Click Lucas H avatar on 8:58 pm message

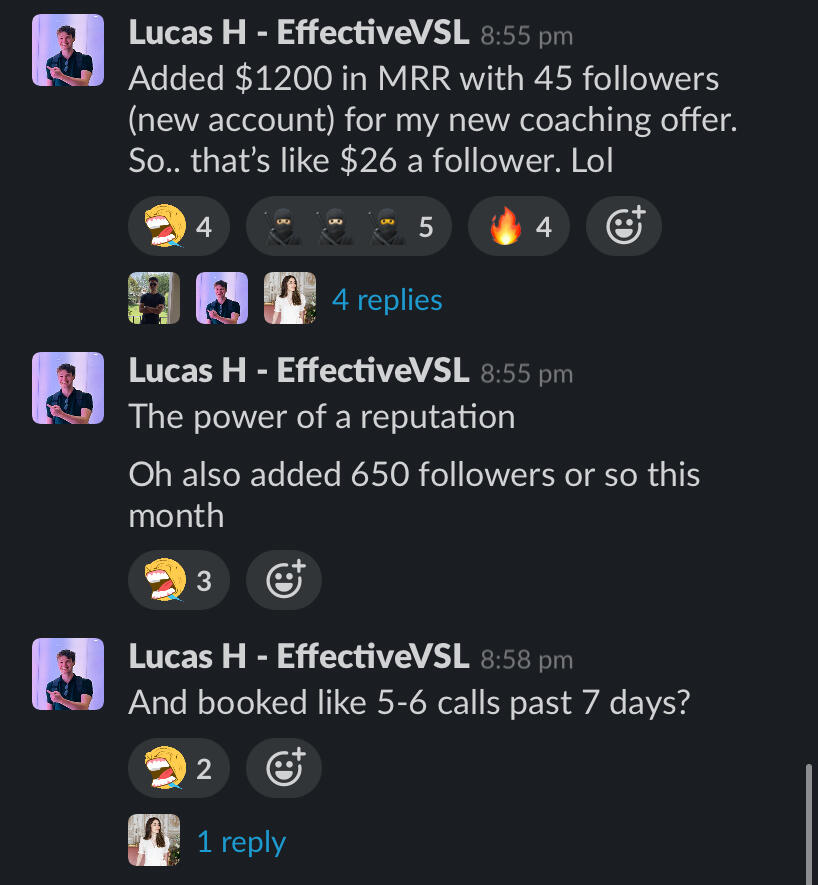tap(68, 674)
